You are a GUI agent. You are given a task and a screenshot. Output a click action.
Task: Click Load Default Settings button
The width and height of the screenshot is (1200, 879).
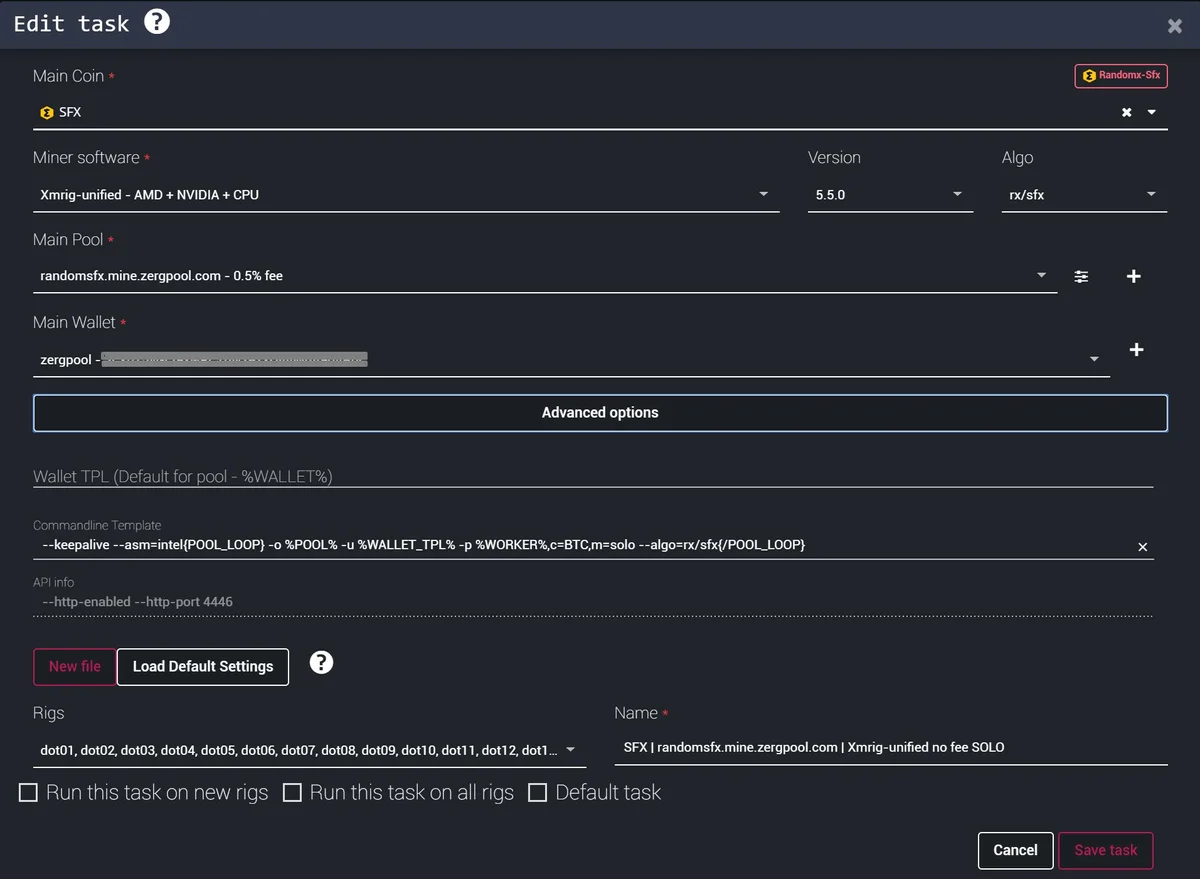point(203,667)
